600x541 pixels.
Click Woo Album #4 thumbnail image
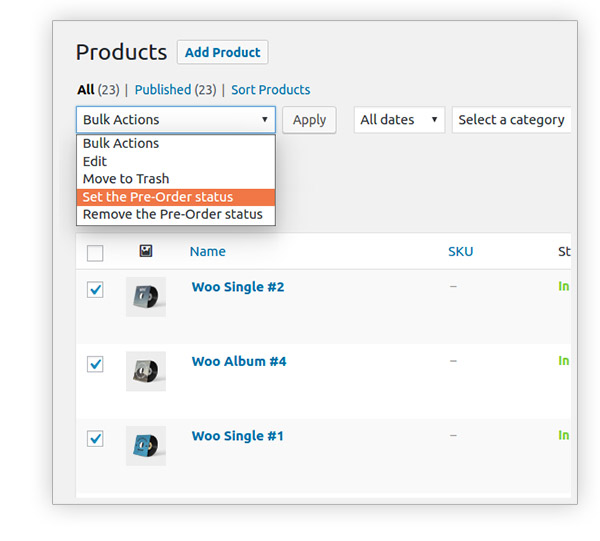(146, 371)
